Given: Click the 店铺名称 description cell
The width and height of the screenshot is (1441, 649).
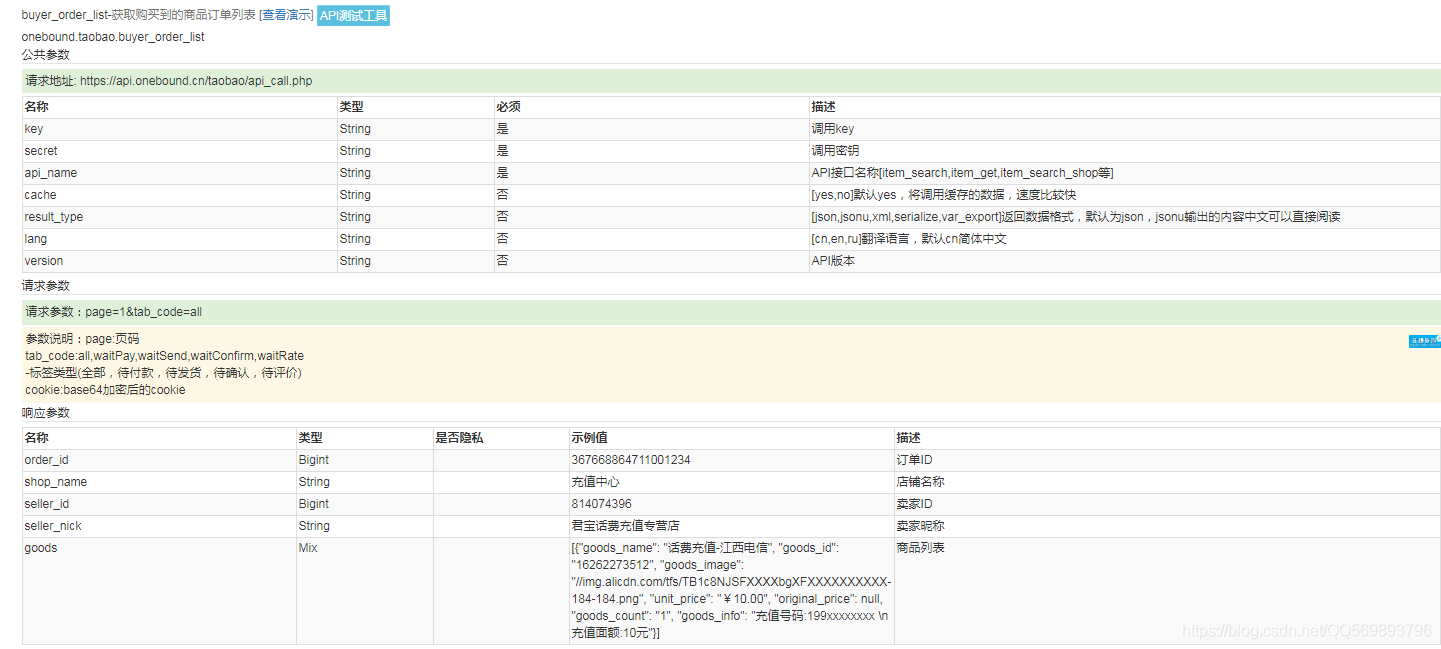Looking at the screenshot, I should [x=1167, y=482].
